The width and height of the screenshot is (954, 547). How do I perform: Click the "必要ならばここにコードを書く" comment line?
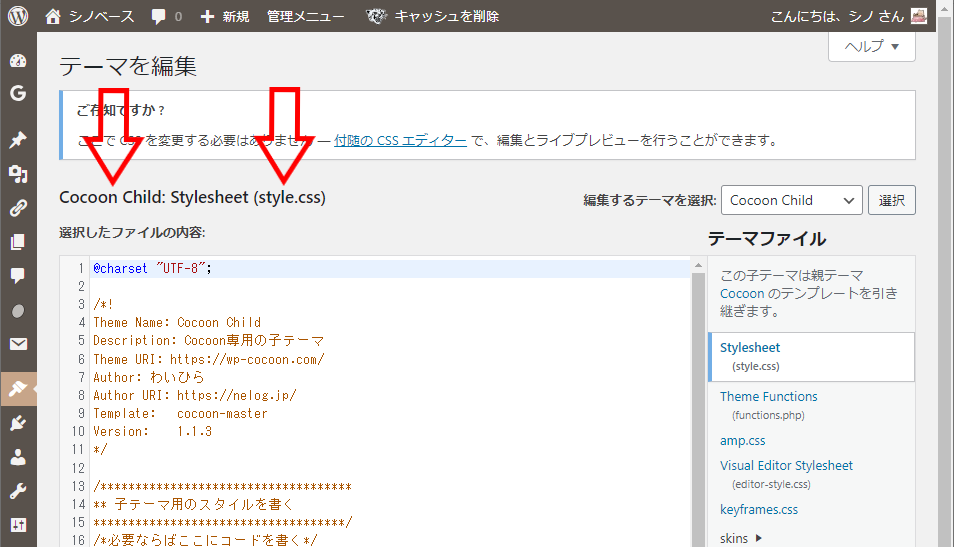(205, 540)
